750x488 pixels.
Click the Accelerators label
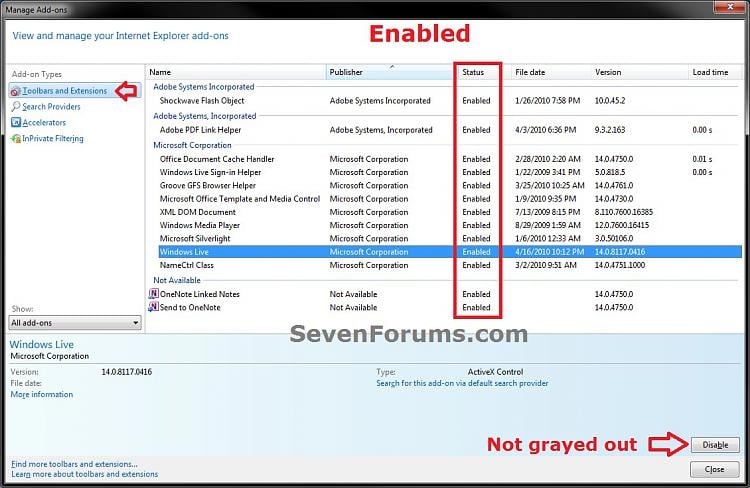(44, 122)
